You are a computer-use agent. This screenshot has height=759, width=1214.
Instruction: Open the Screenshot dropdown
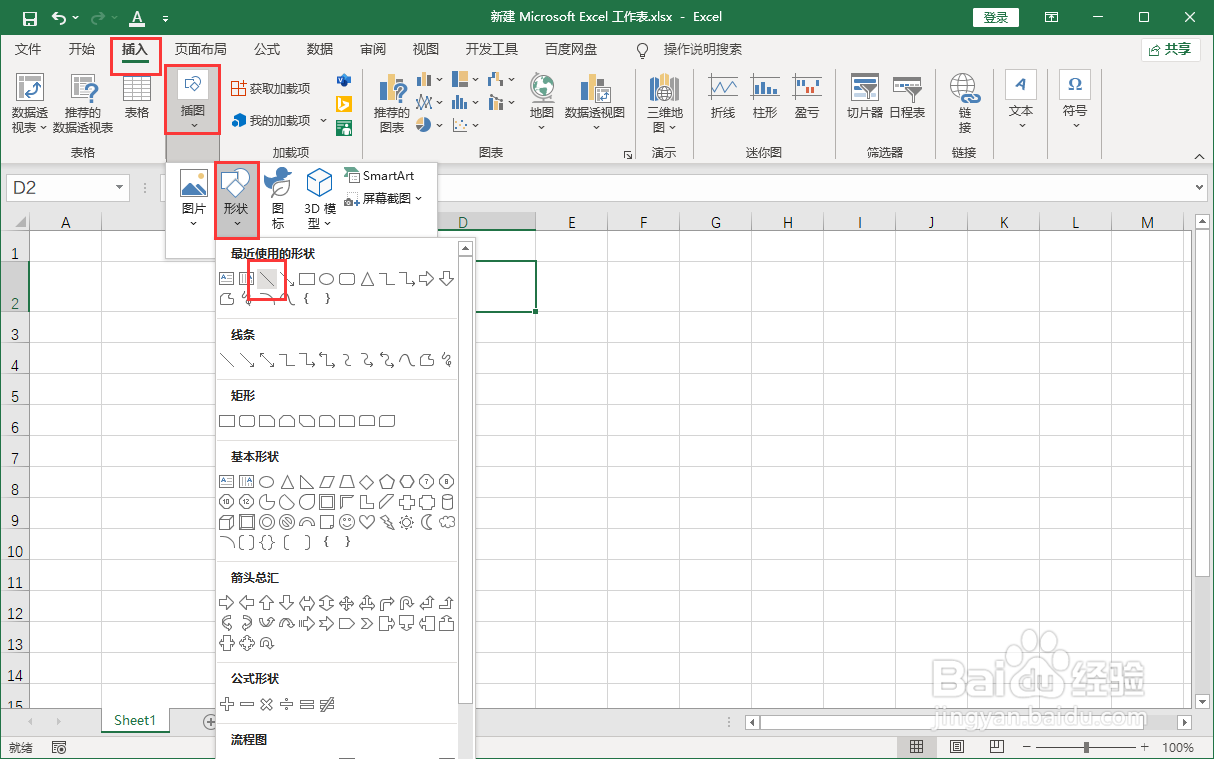point(383,199)
